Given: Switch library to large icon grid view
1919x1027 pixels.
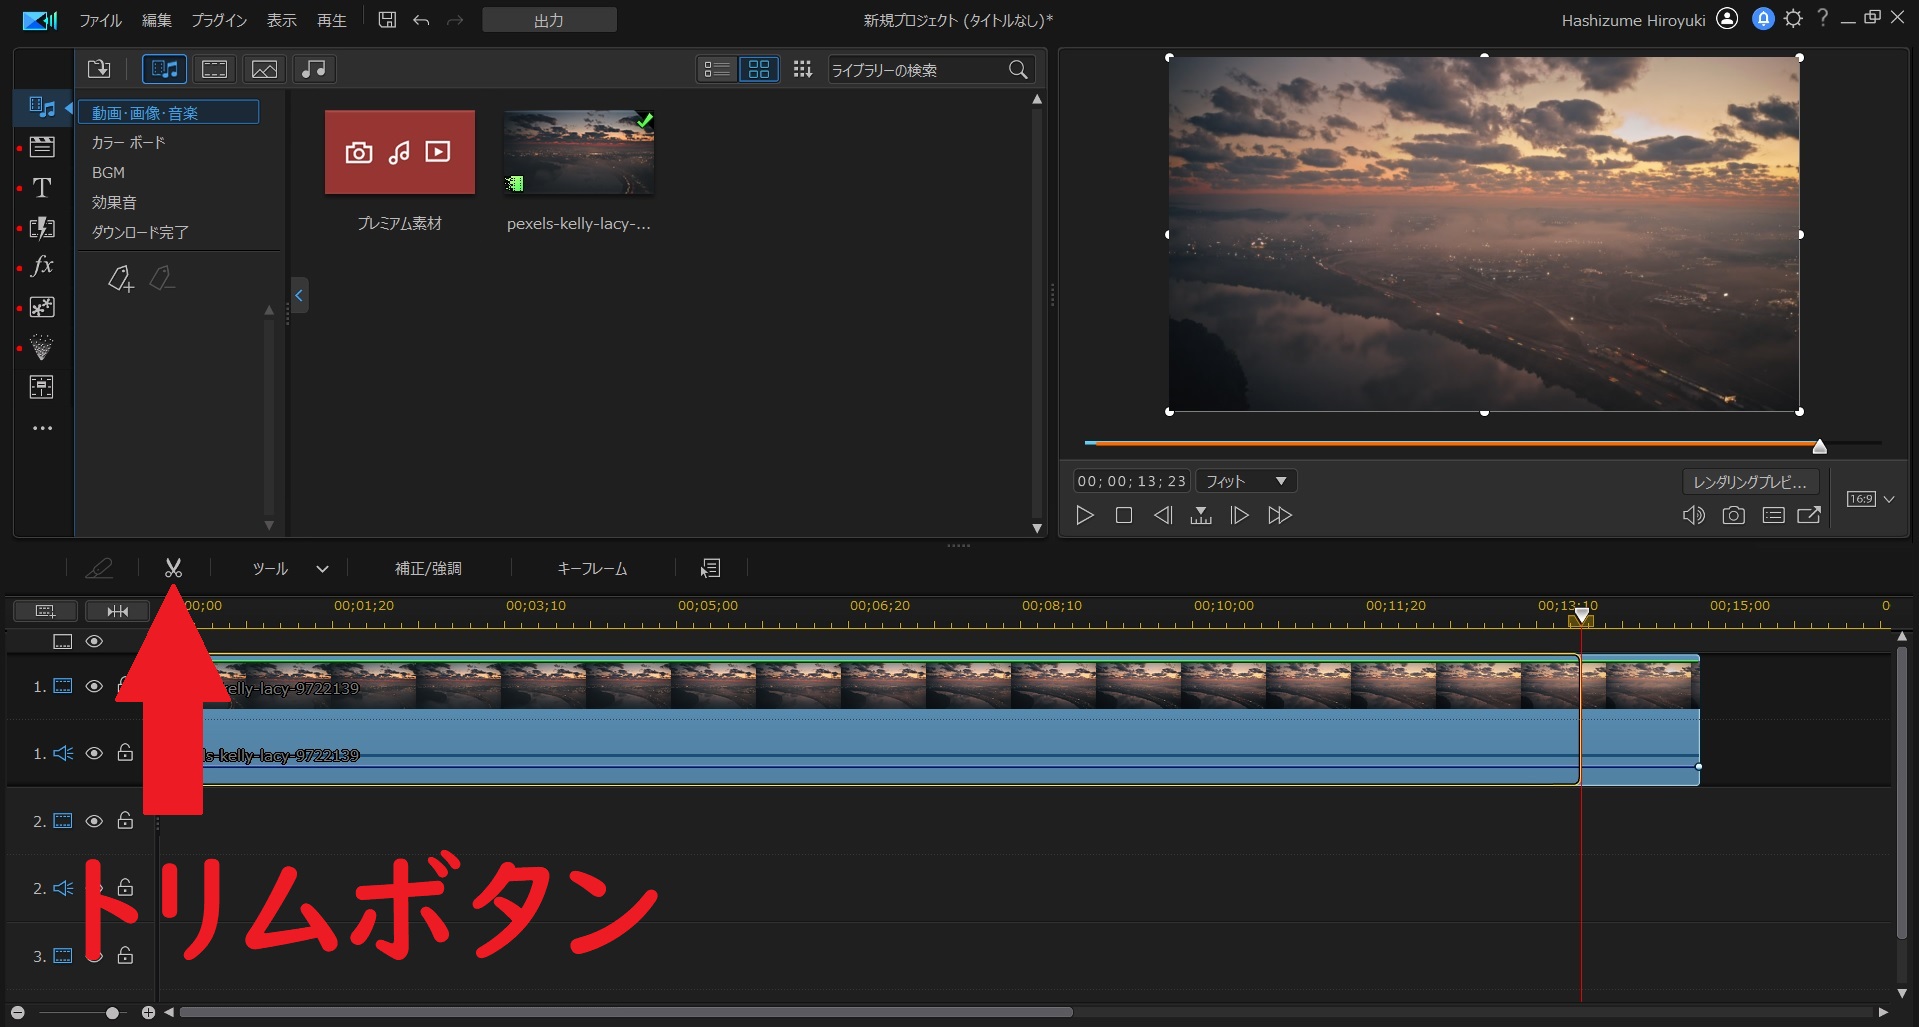Looking at the screenshot, I should (x=759, y=69).
